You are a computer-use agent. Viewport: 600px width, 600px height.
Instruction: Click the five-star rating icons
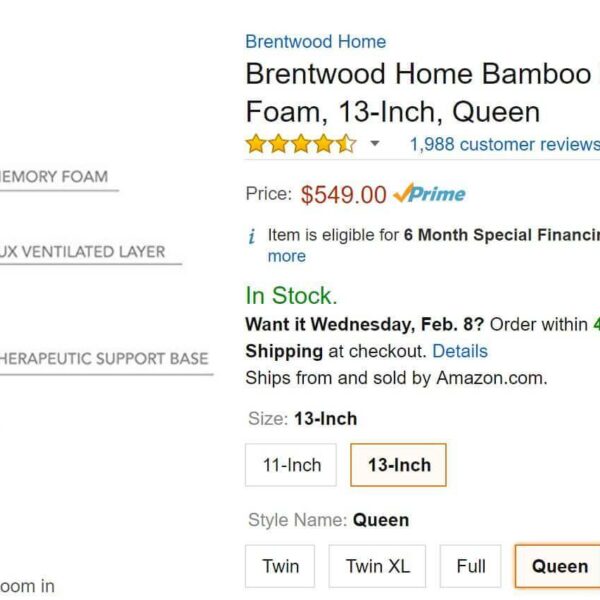coord(301,144)
